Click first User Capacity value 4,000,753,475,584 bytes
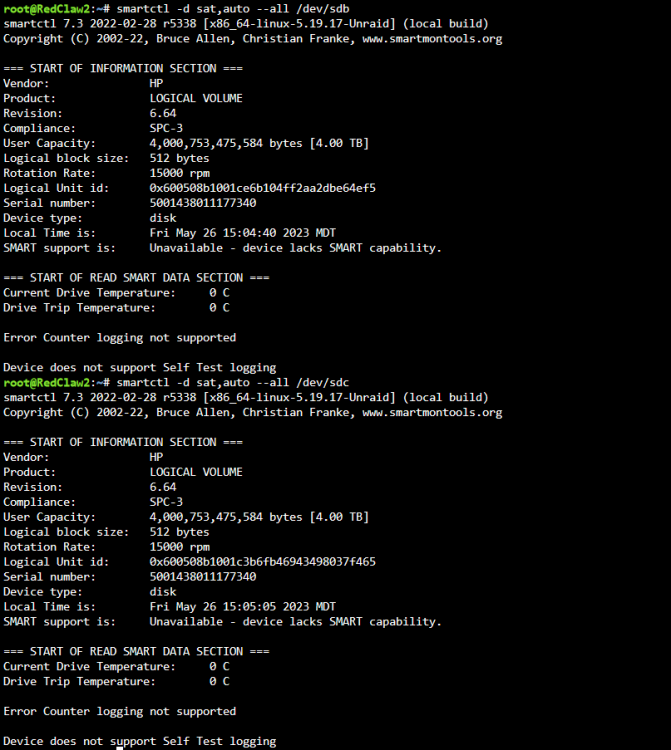The height and width of the screenshot is (750, 671). pyautogui.click(x=226, y=143)
